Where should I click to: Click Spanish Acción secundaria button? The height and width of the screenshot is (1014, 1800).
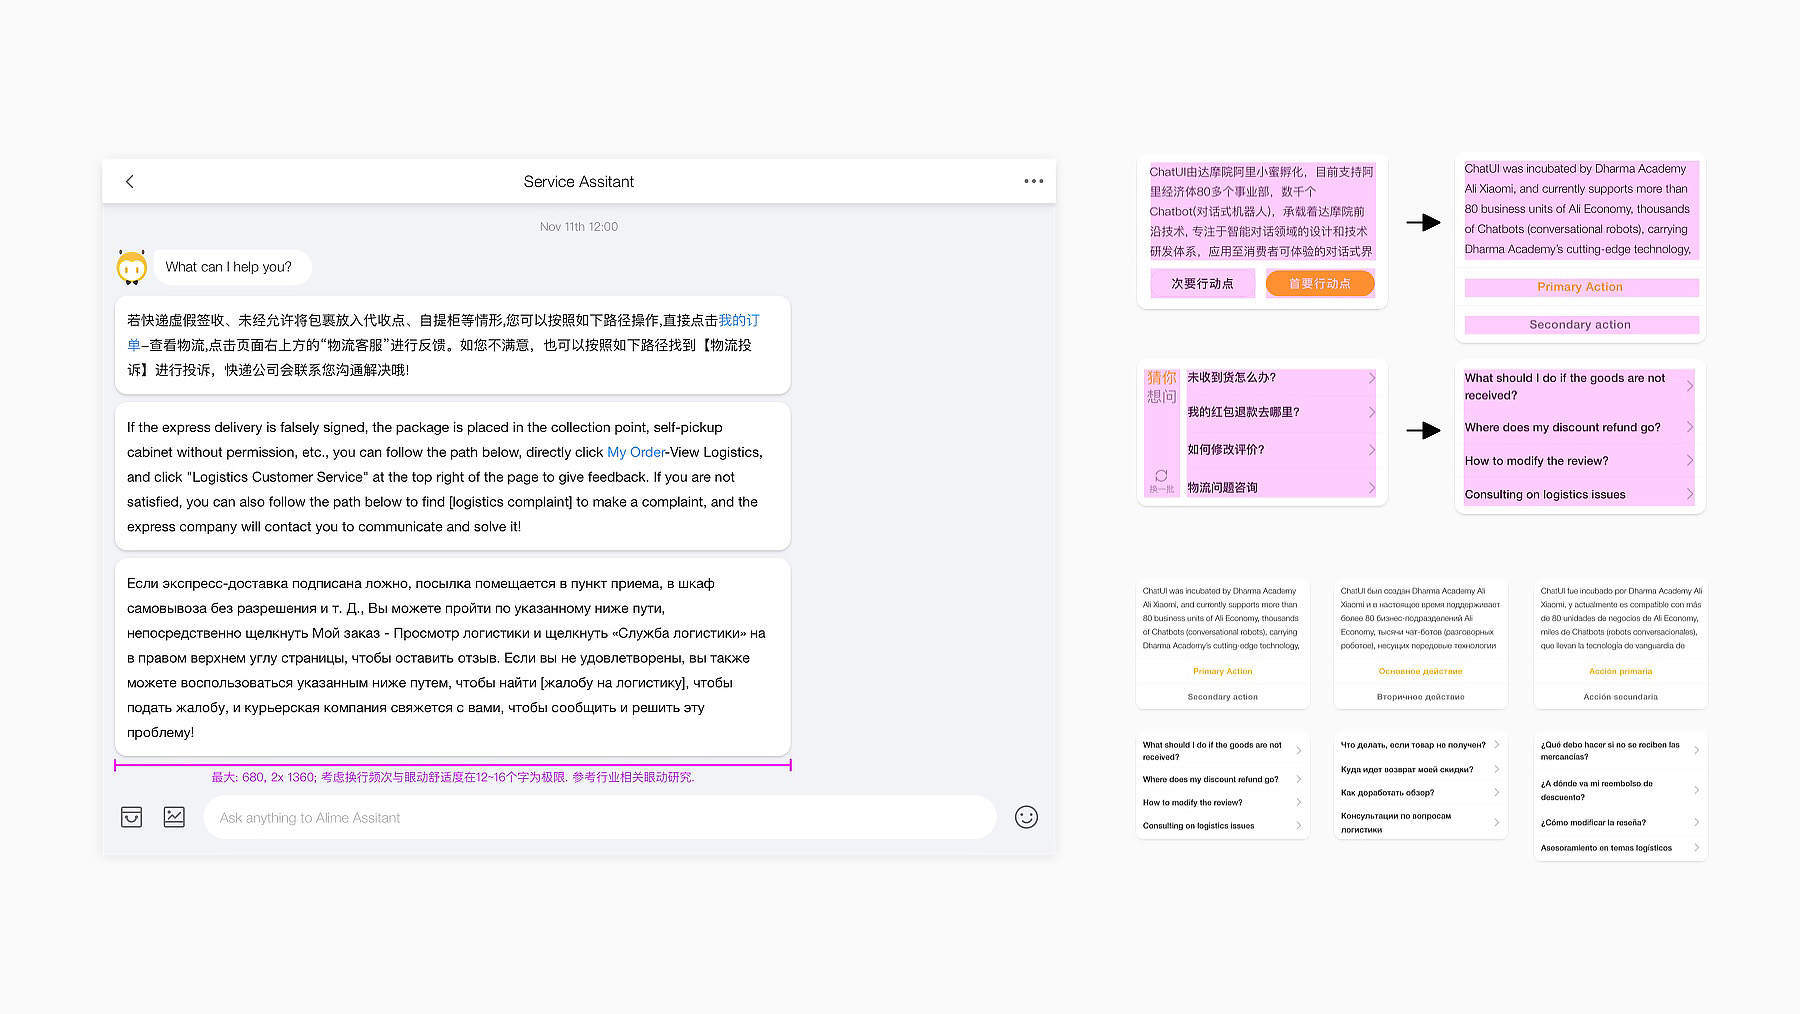coord(1621,697)
